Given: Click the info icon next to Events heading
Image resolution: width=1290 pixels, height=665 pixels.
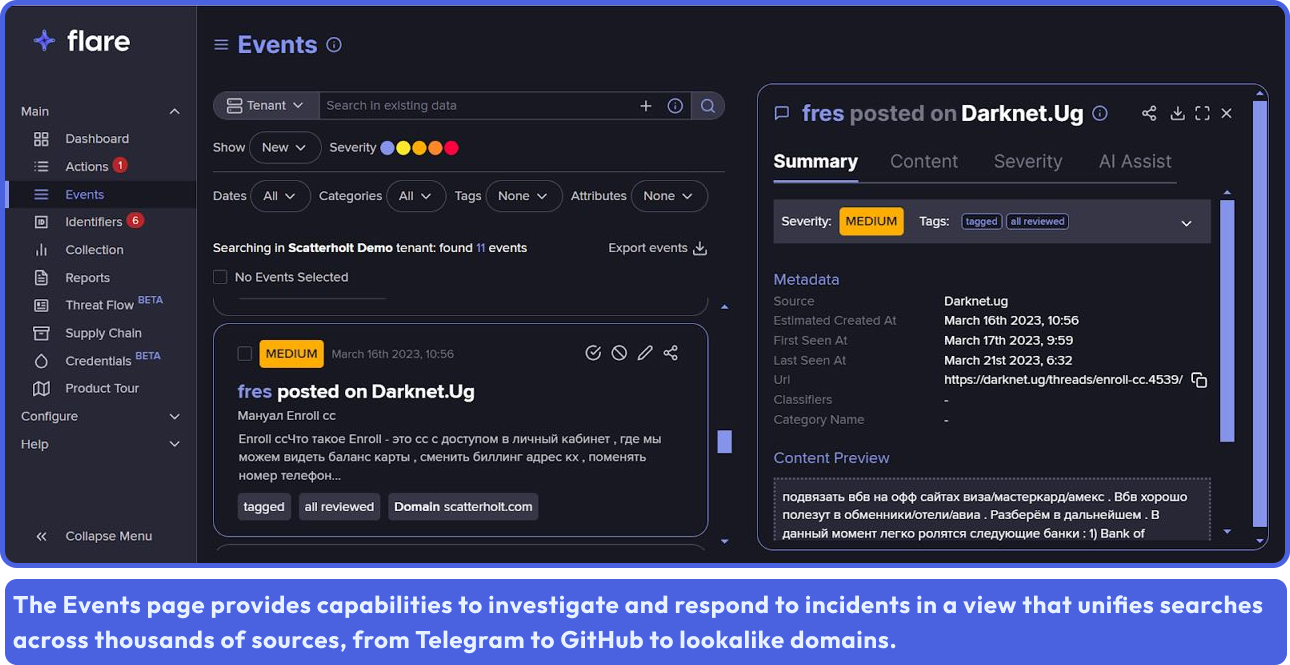Looking at the screenshot, I should click(334, 45).
